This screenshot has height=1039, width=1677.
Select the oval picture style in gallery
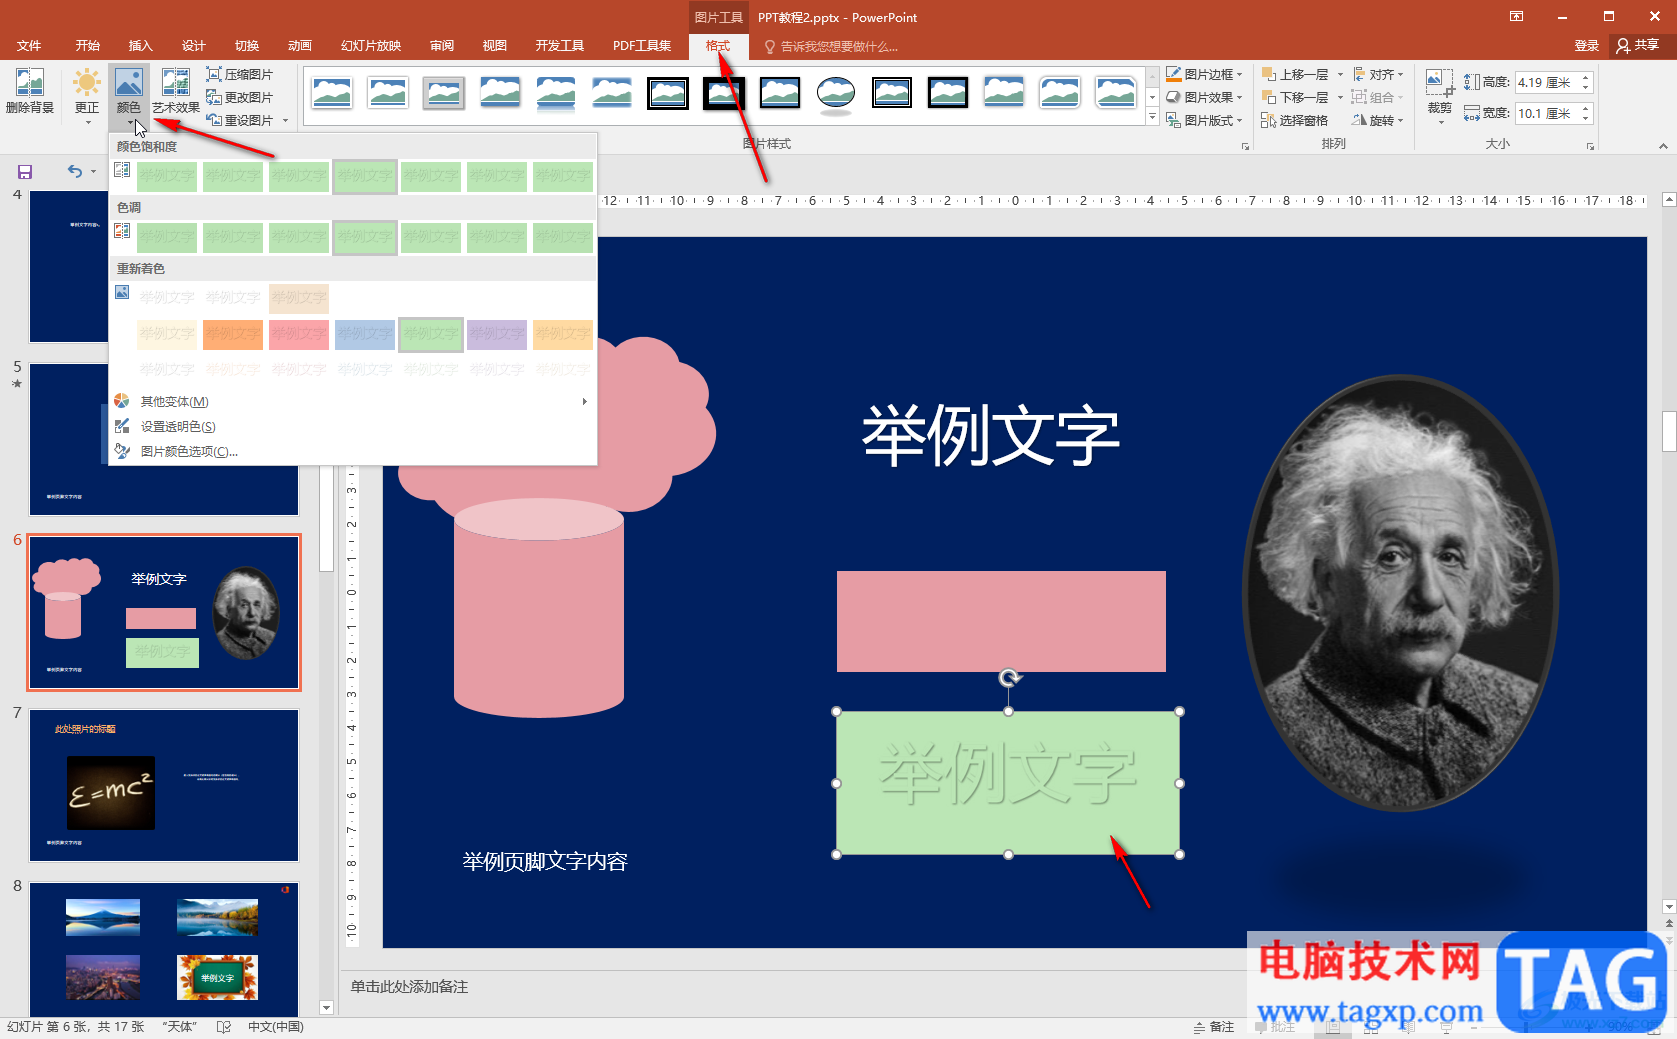point(836,93)
